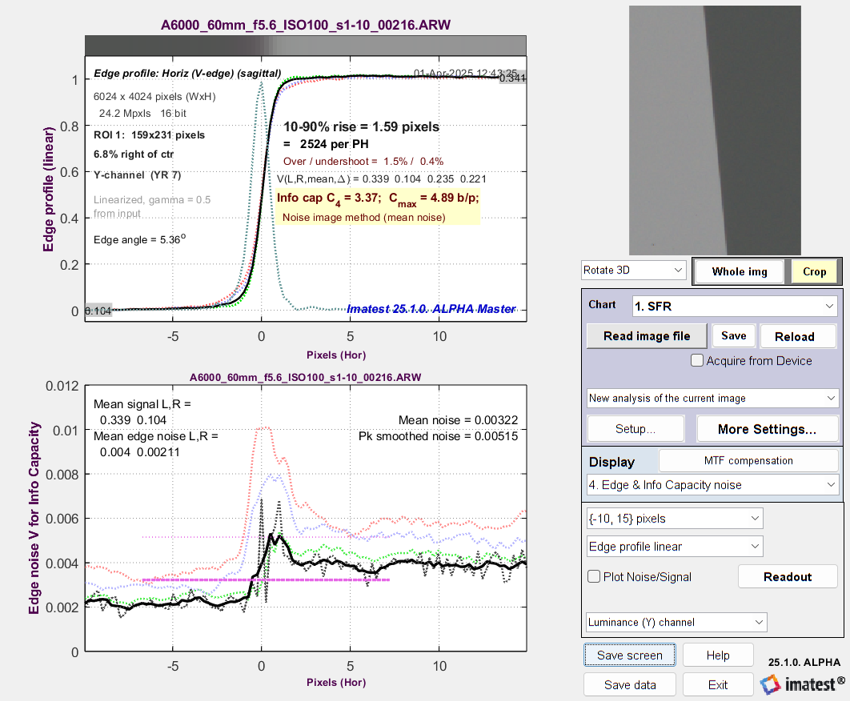Click the Save button beside Reload
Image resolution: width=850 pixels, height=701 pixels.
(x=734, y=336)
